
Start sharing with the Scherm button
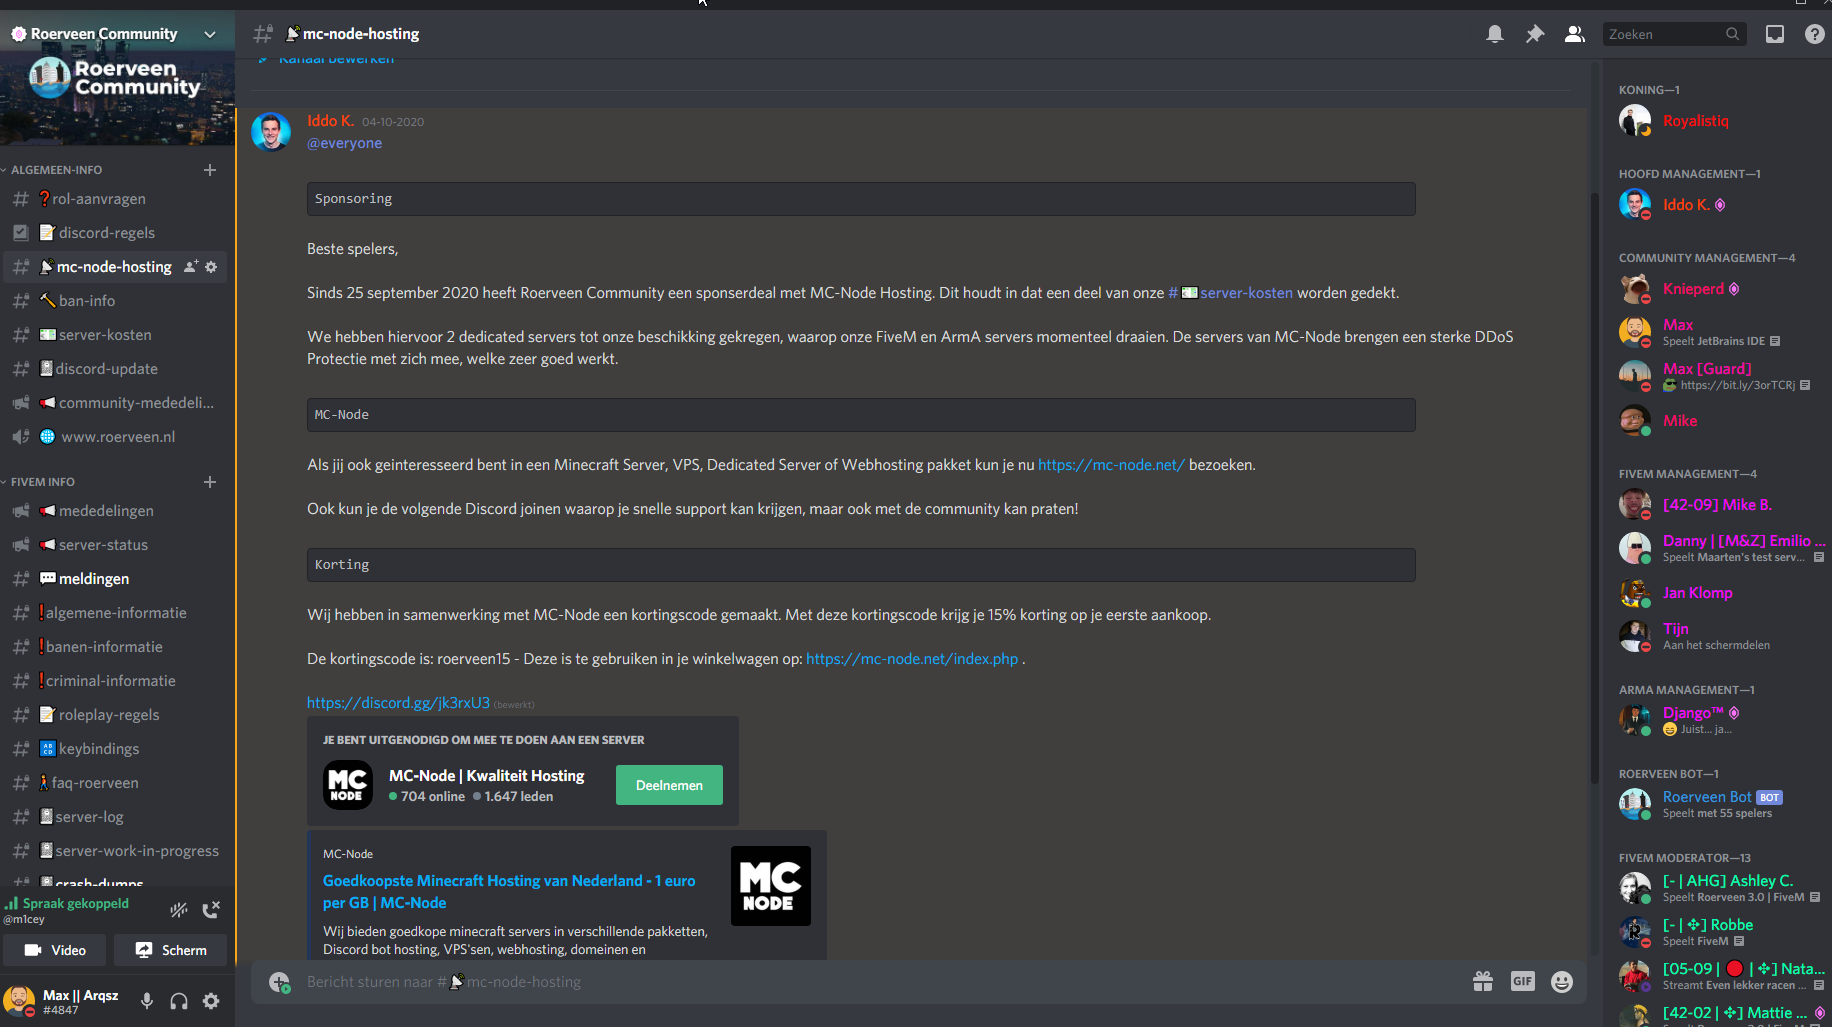[171, 950]
